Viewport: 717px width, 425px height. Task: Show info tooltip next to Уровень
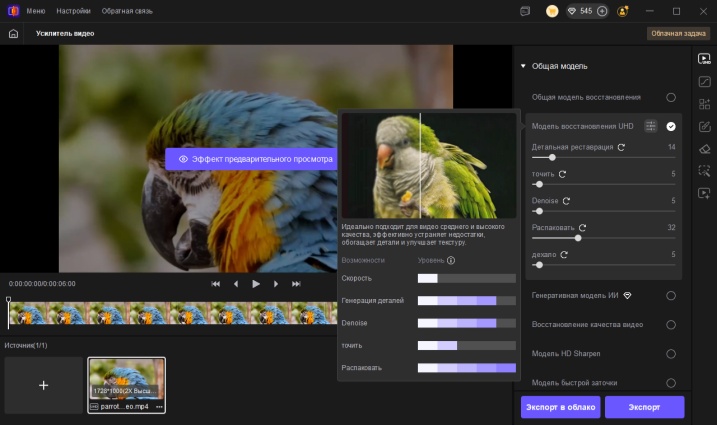(x=451, y=260)
